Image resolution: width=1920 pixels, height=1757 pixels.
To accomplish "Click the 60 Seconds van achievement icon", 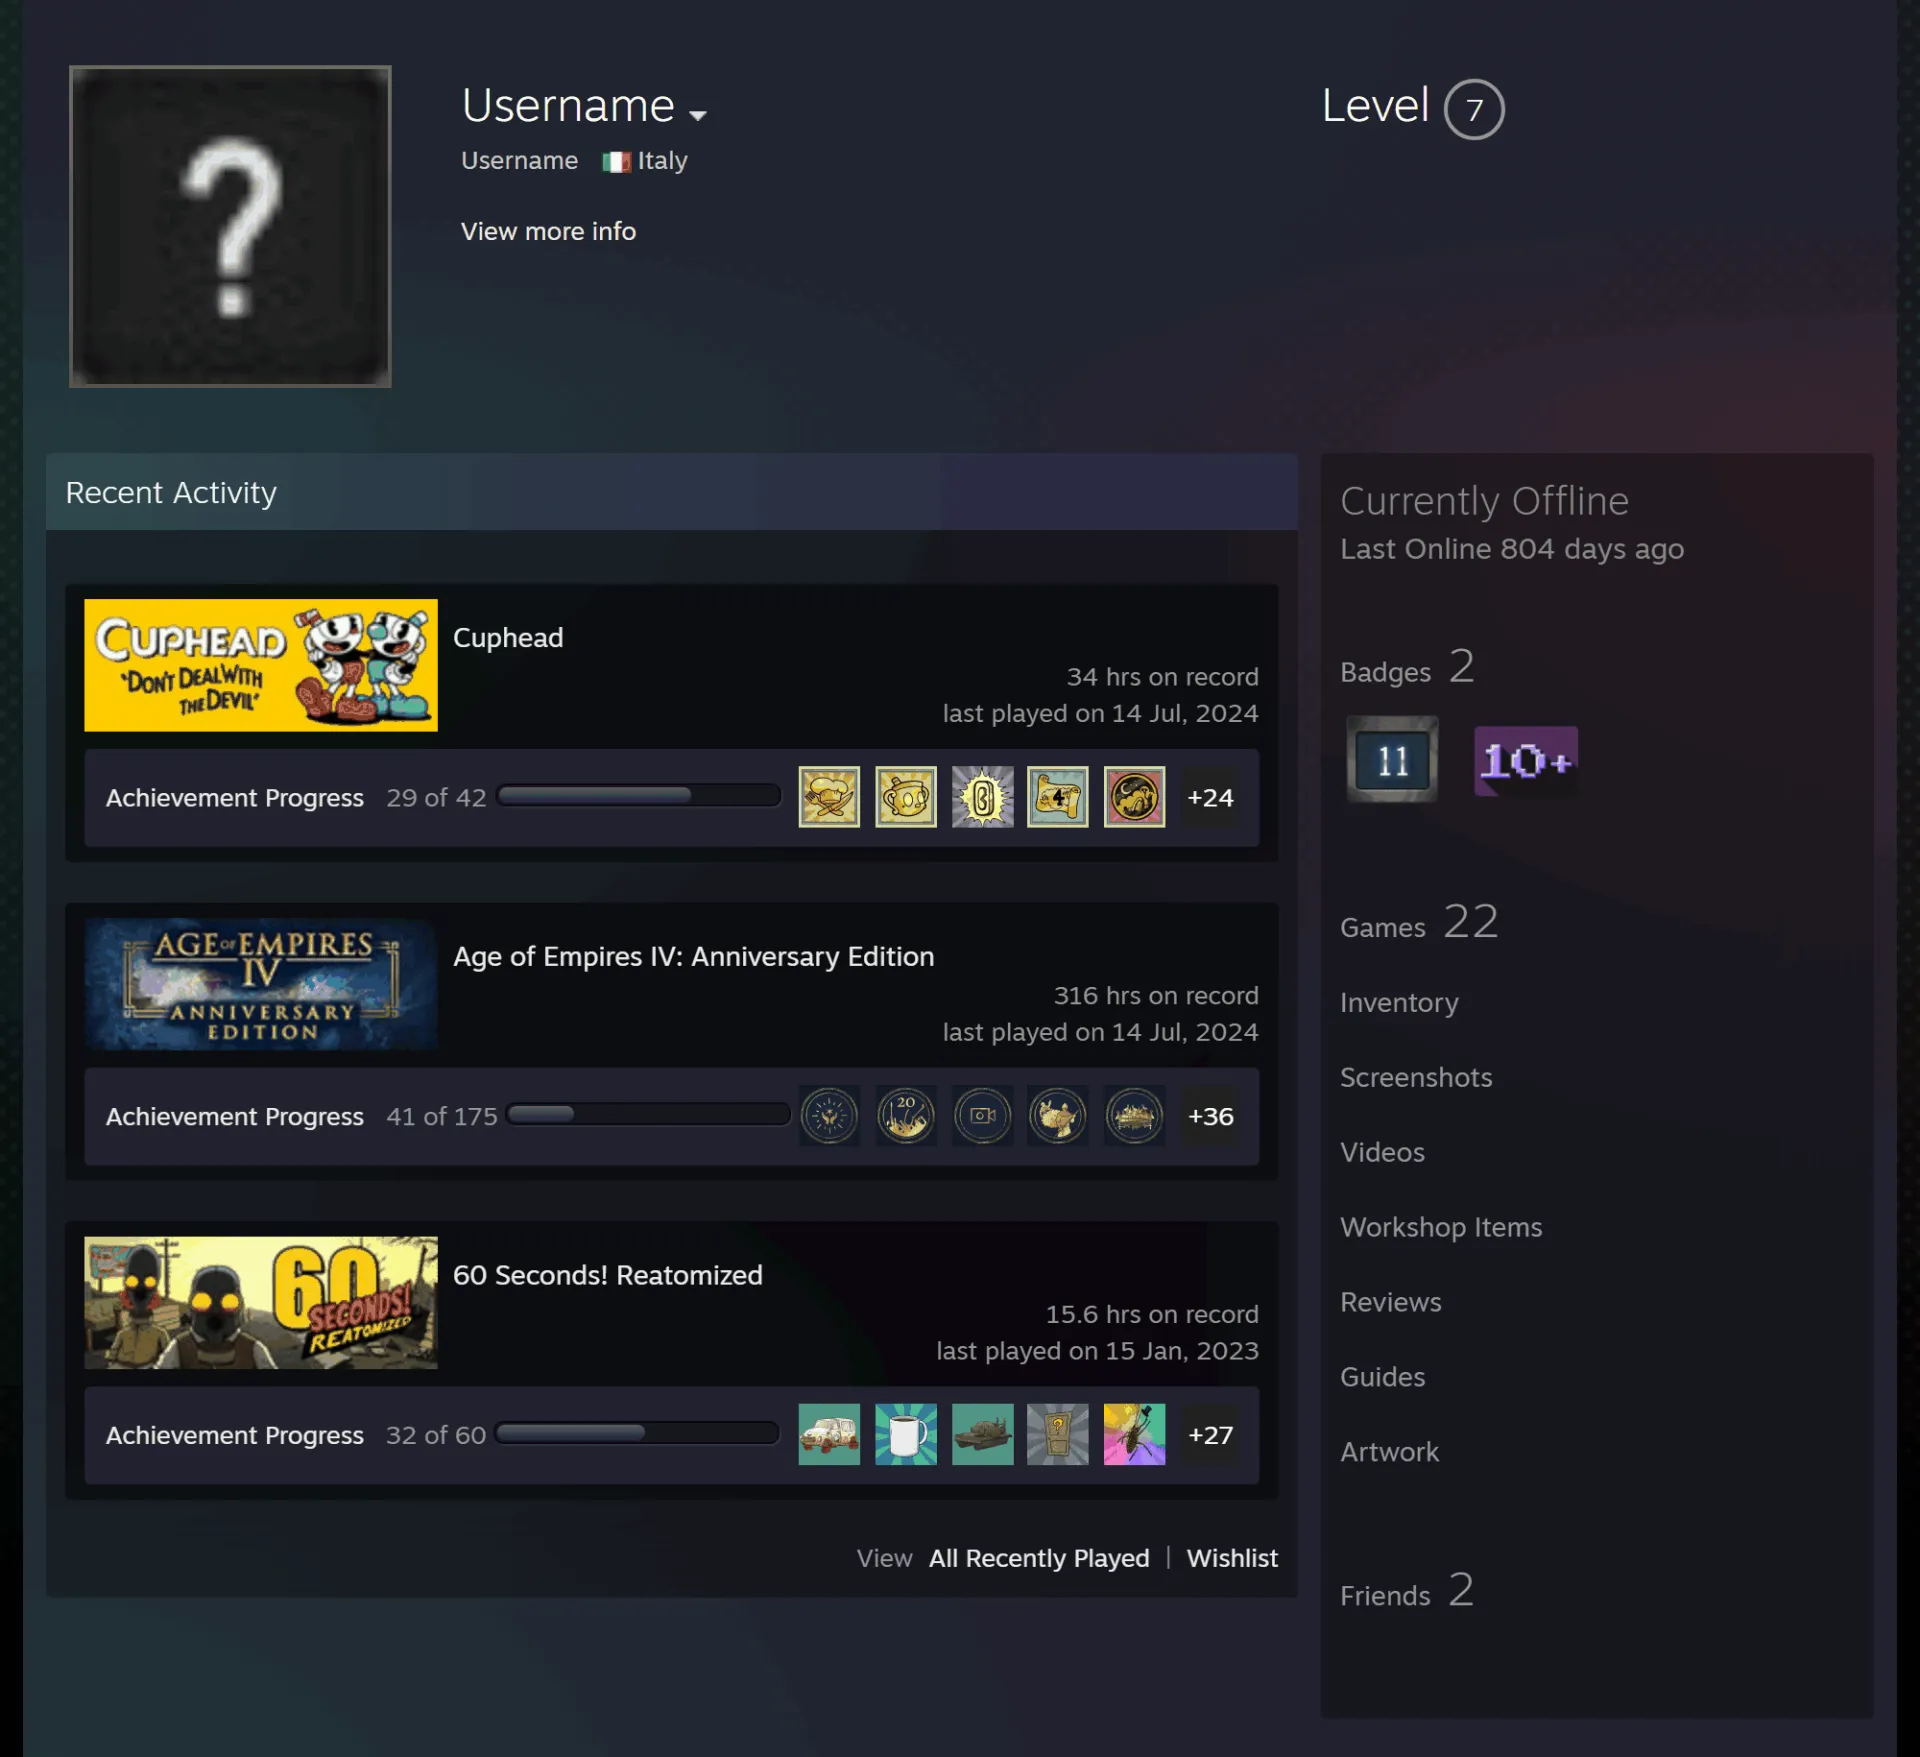I will 829,1434.
